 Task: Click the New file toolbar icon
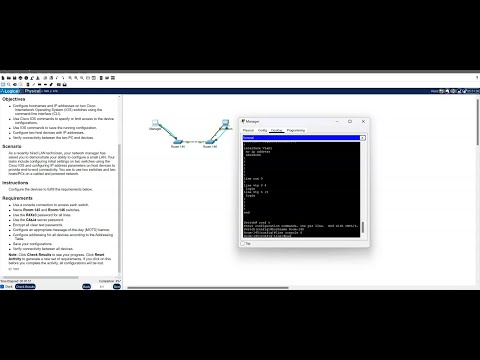[x=3, y=78]
